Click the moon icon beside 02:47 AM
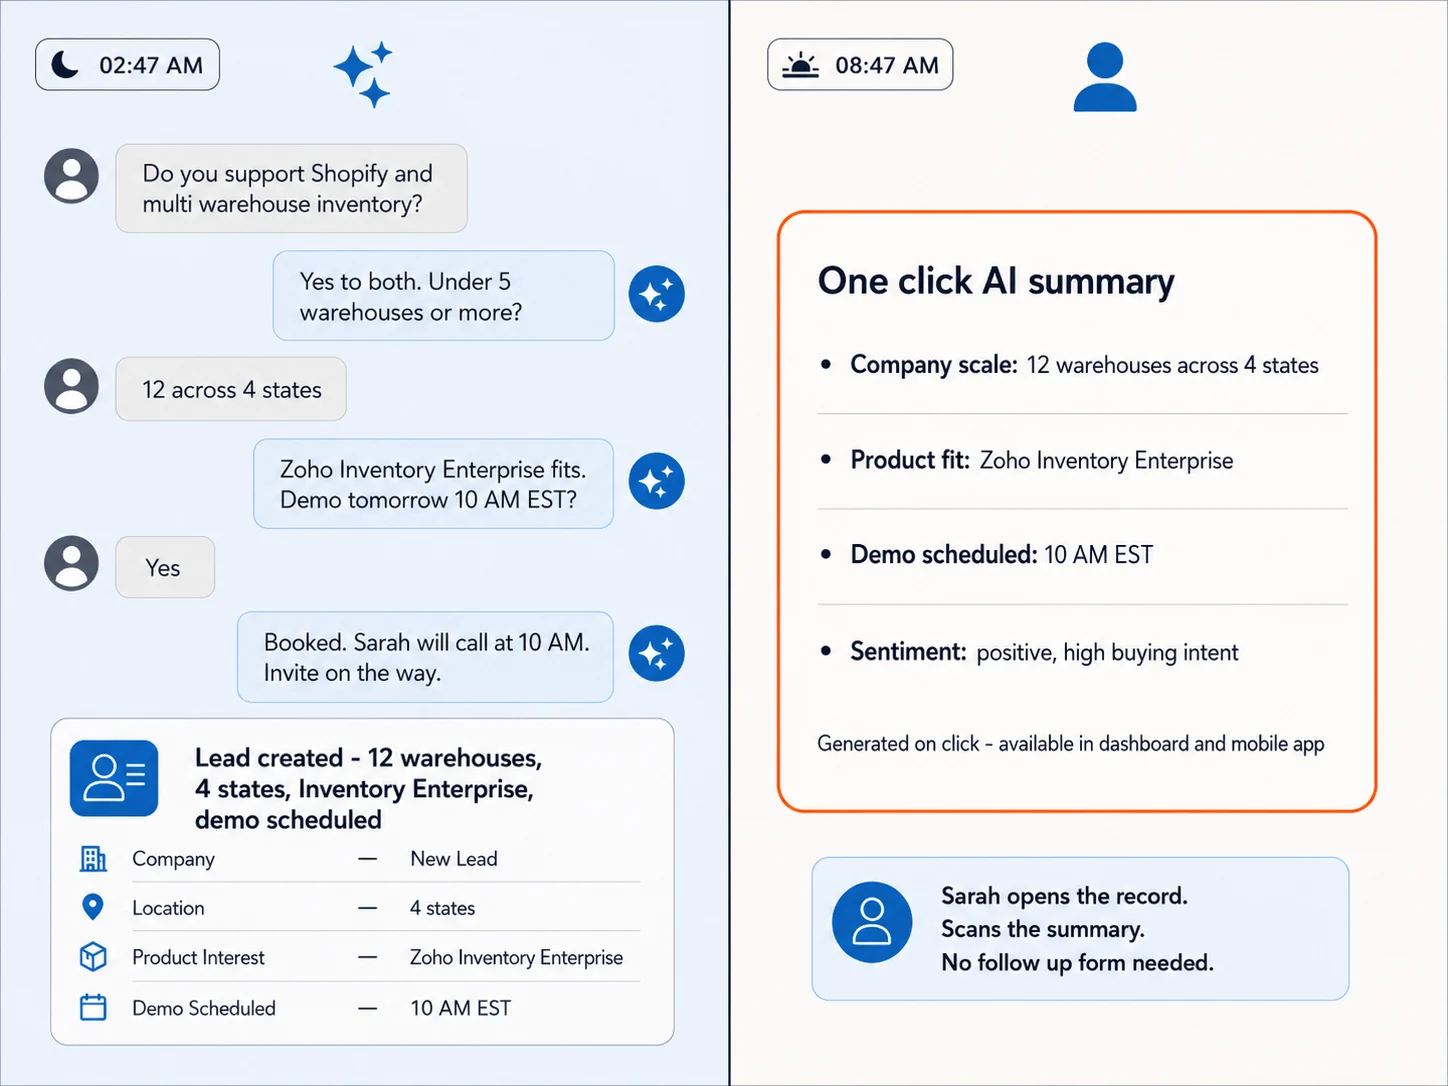 click(x=65, y=65)
